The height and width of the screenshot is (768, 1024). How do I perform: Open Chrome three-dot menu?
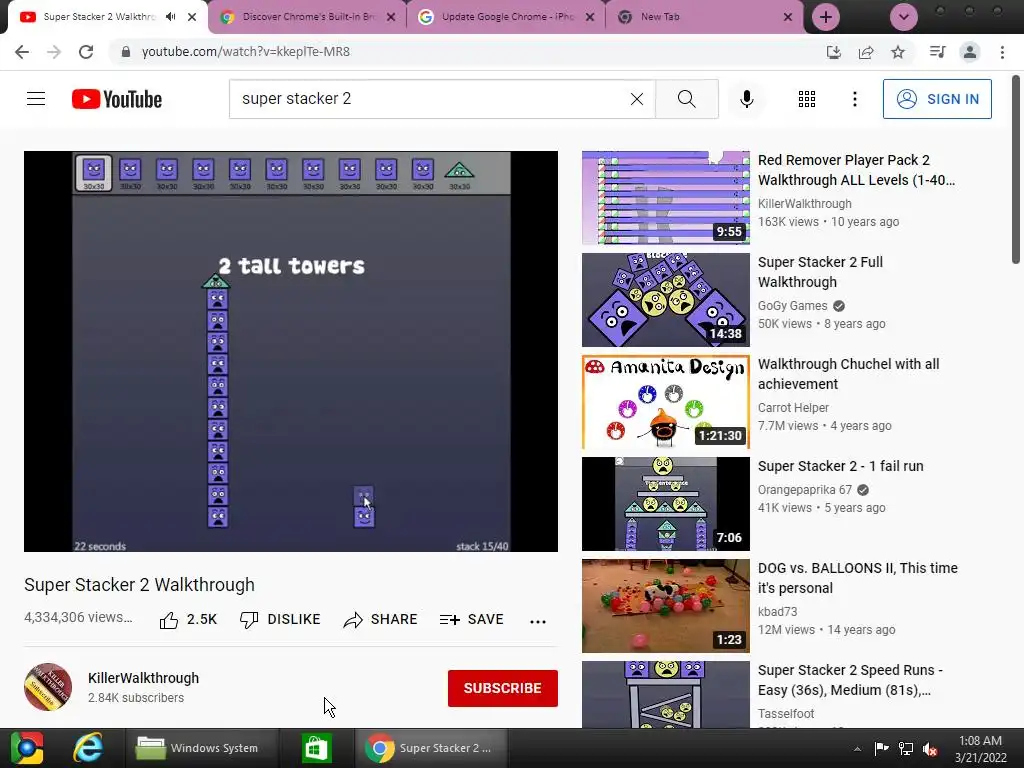[x=1002, y=52]
